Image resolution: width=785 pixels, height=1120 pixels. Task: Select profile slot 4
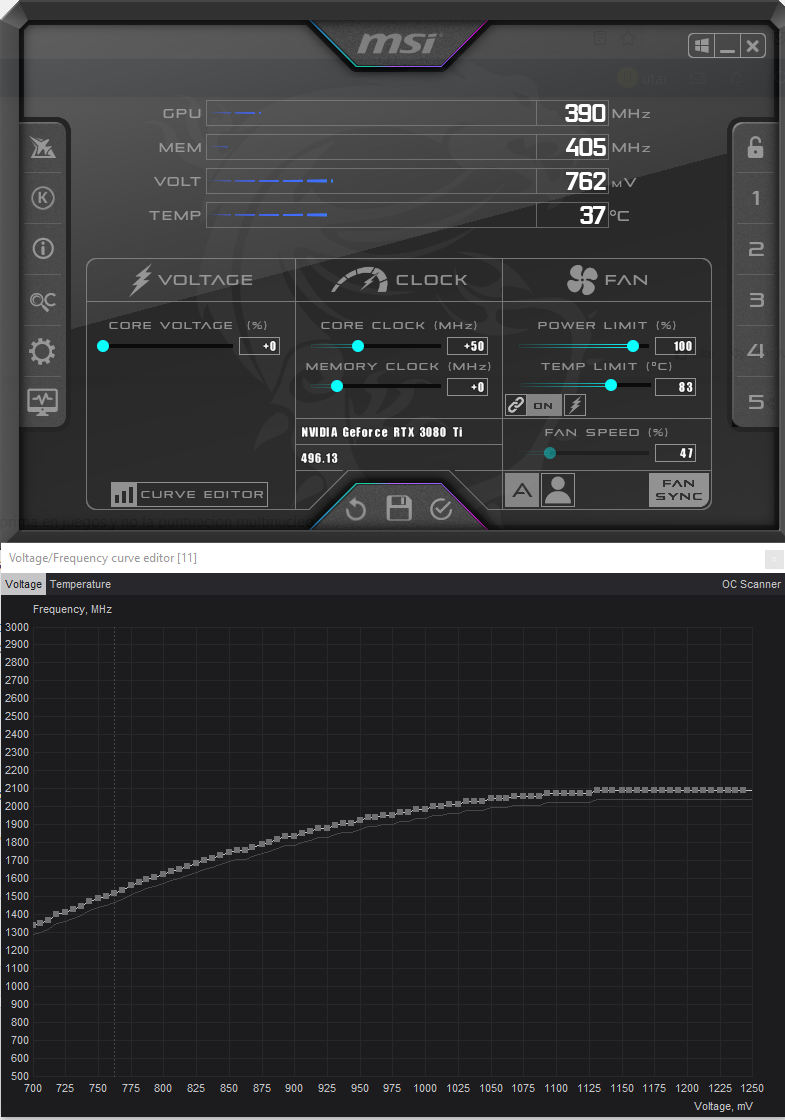(x=756, y=351)
